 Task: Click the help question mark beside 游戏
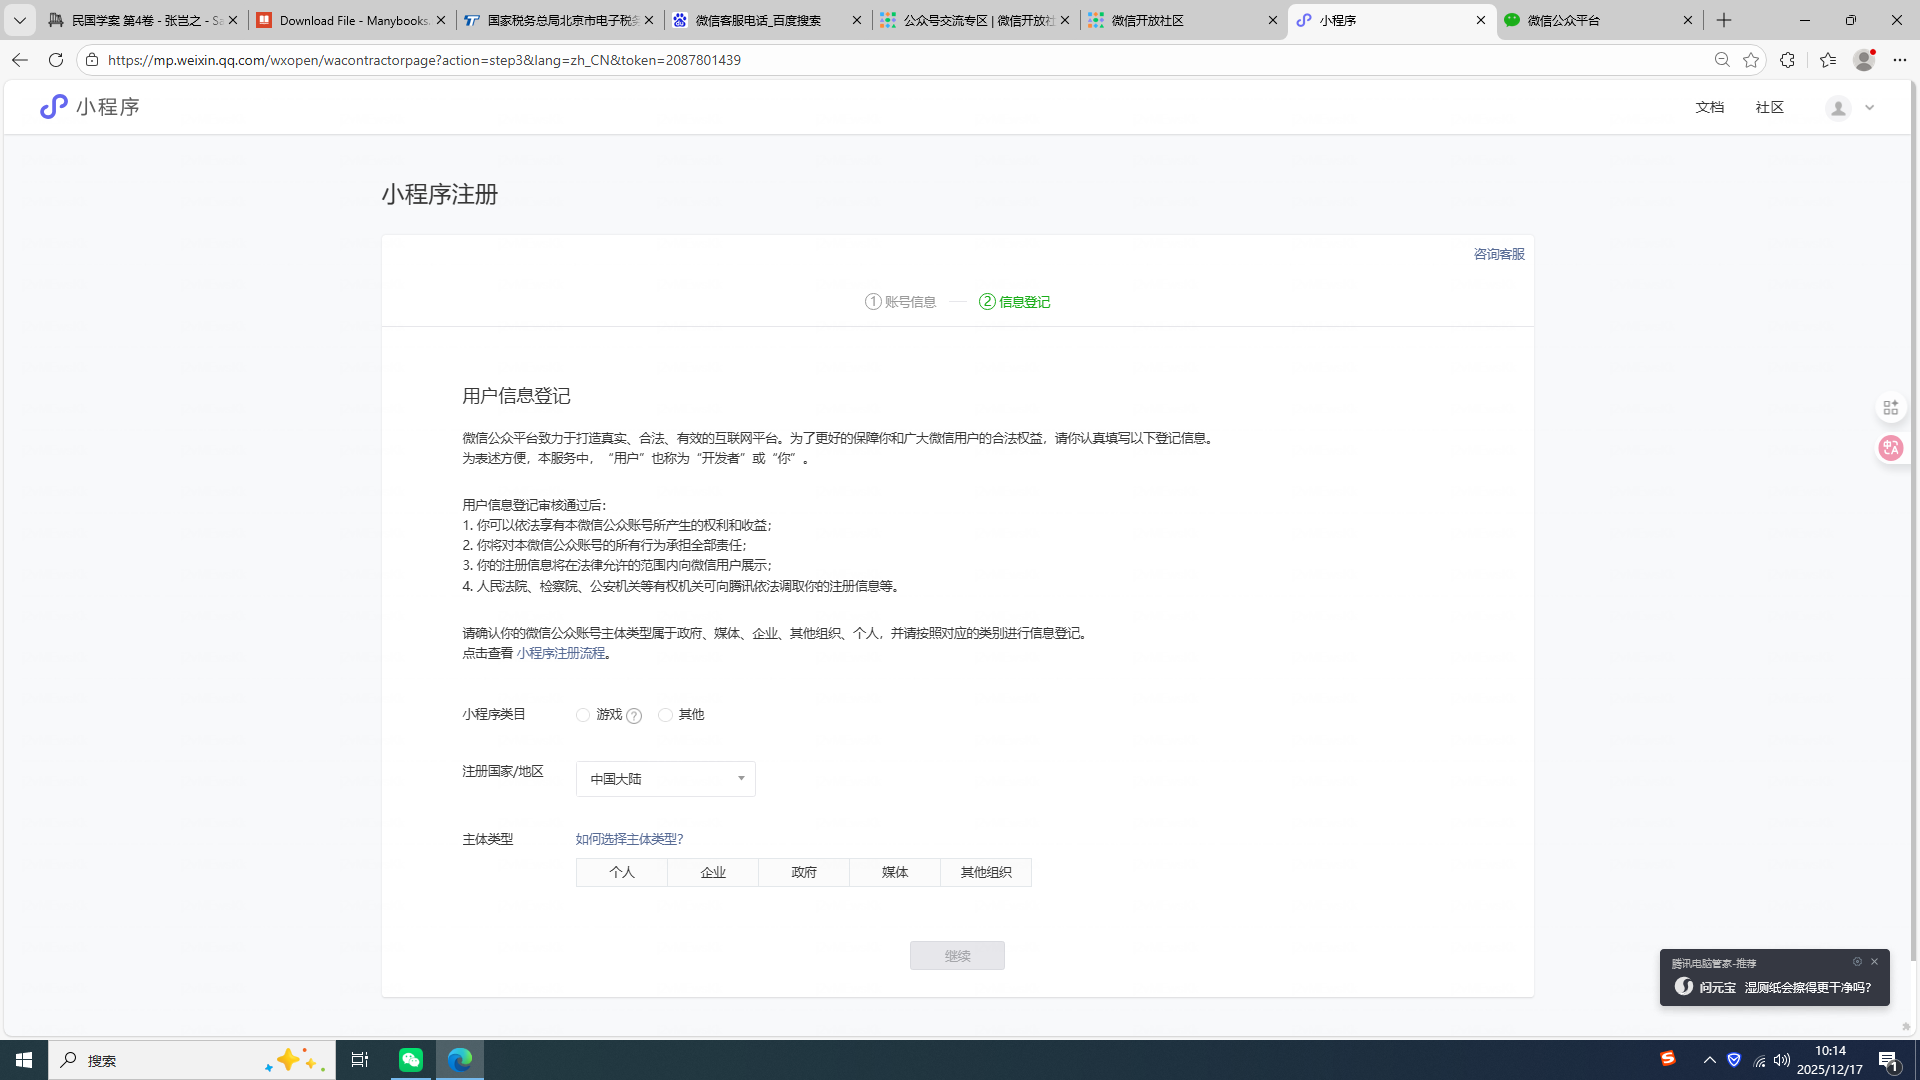(x=634, y=716)
